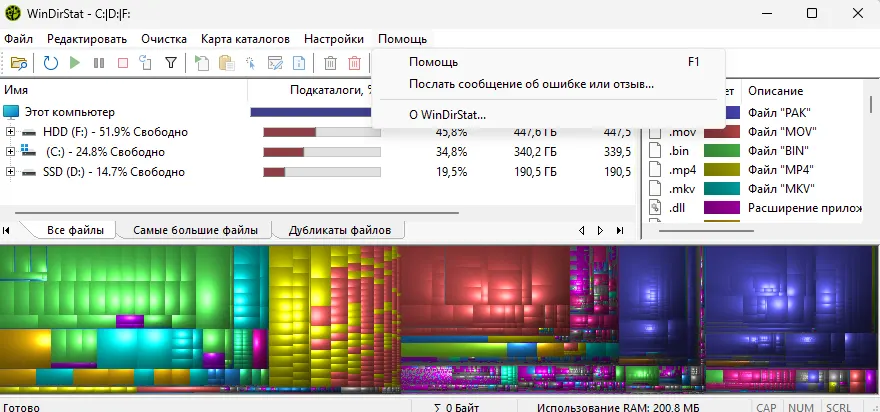Viewport: 880px width, 412px height.
Task: Switch to the "Самые большие файлы" tab
Action: coord(195,230)
